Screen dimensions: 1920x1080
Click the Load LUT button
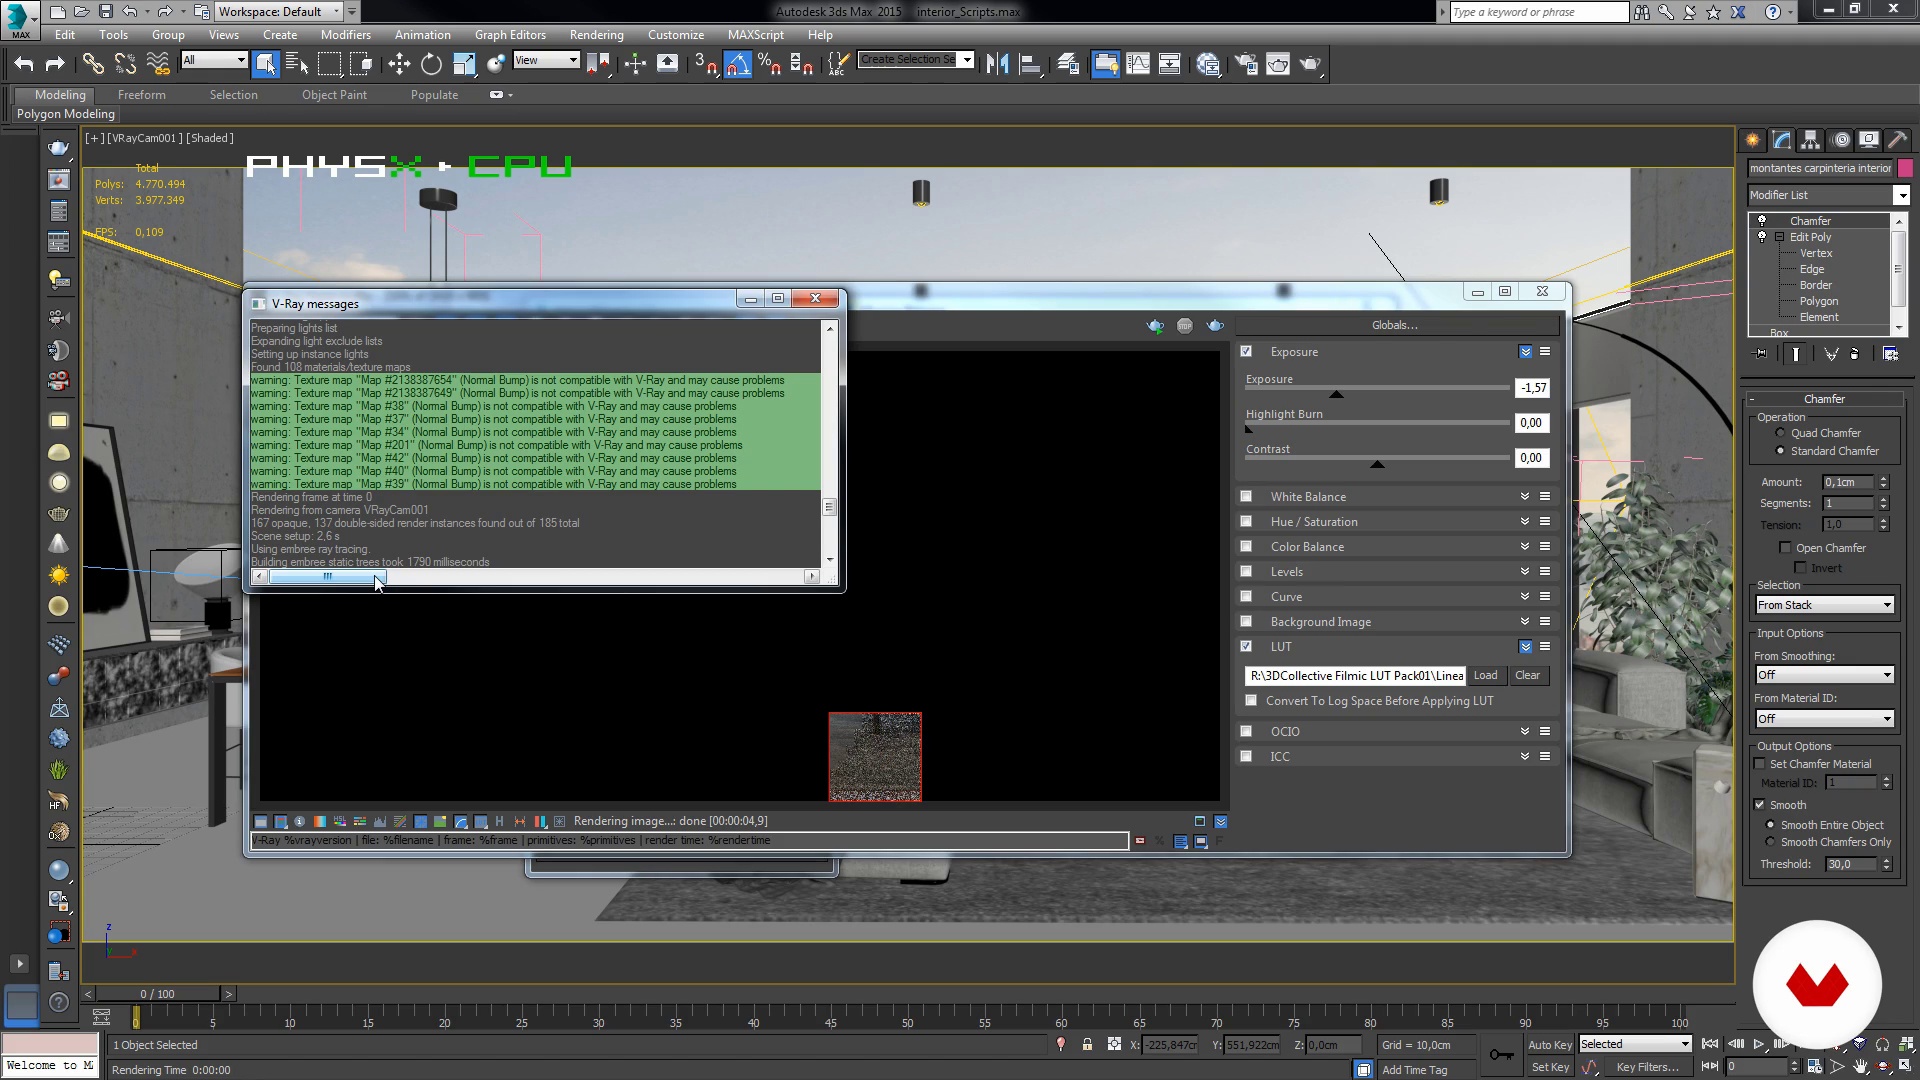point(1485,676)
